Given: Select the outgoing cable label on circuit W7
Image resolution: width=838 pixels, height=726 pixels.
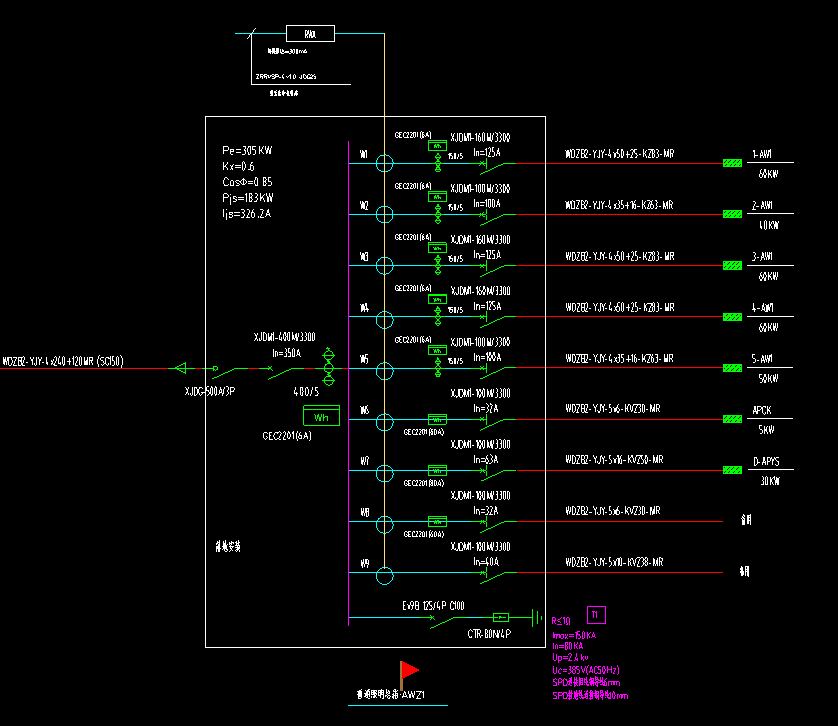Looking at the screenshot, I should 614,460.
